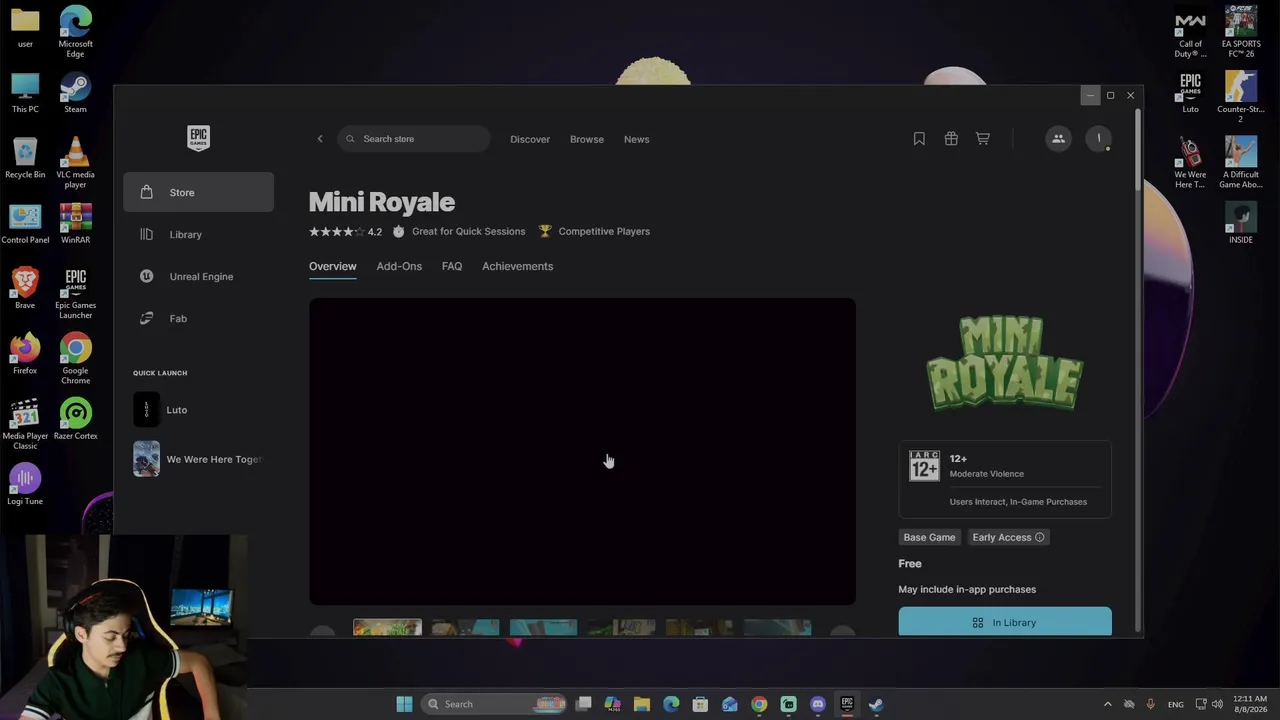Click the Base Game tag

click(x=929, y=537)
